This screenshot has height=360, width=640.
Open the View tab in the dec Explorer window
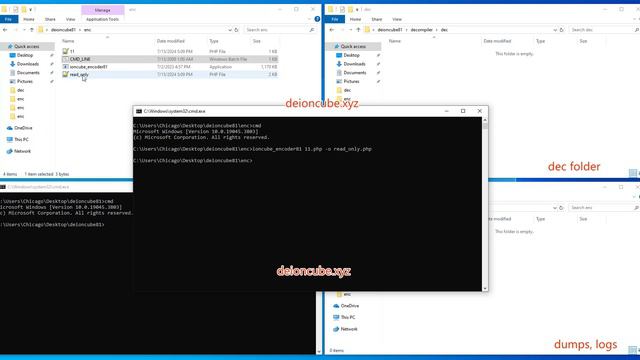click(397, 19)
